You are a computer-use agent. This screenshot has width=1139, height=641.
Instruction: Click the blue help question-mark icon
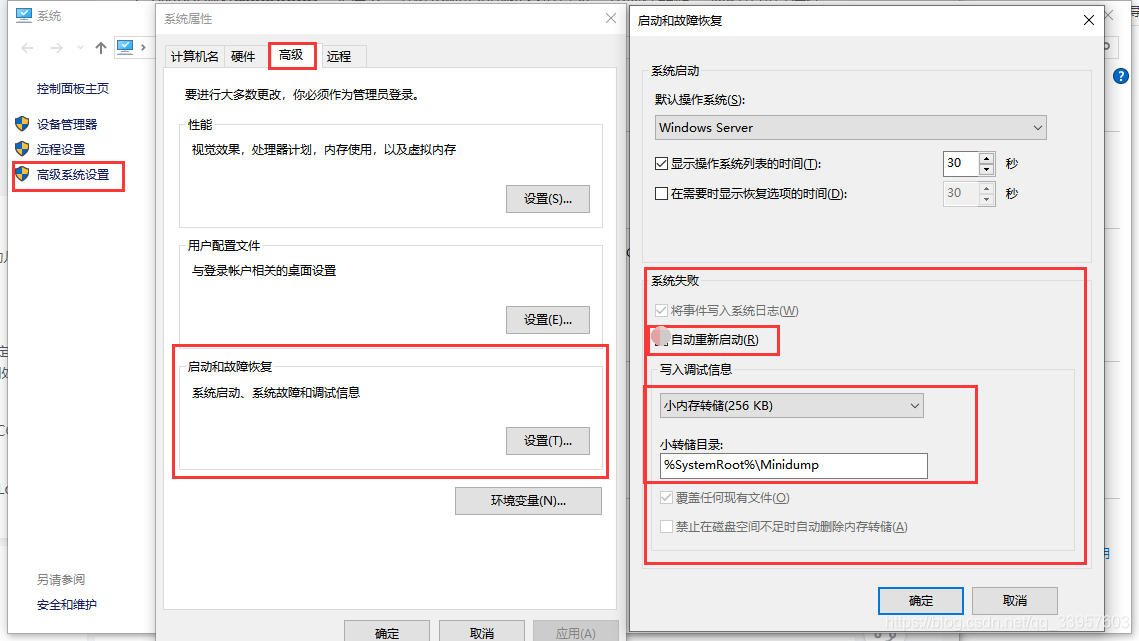click(x=1121, y=75)
